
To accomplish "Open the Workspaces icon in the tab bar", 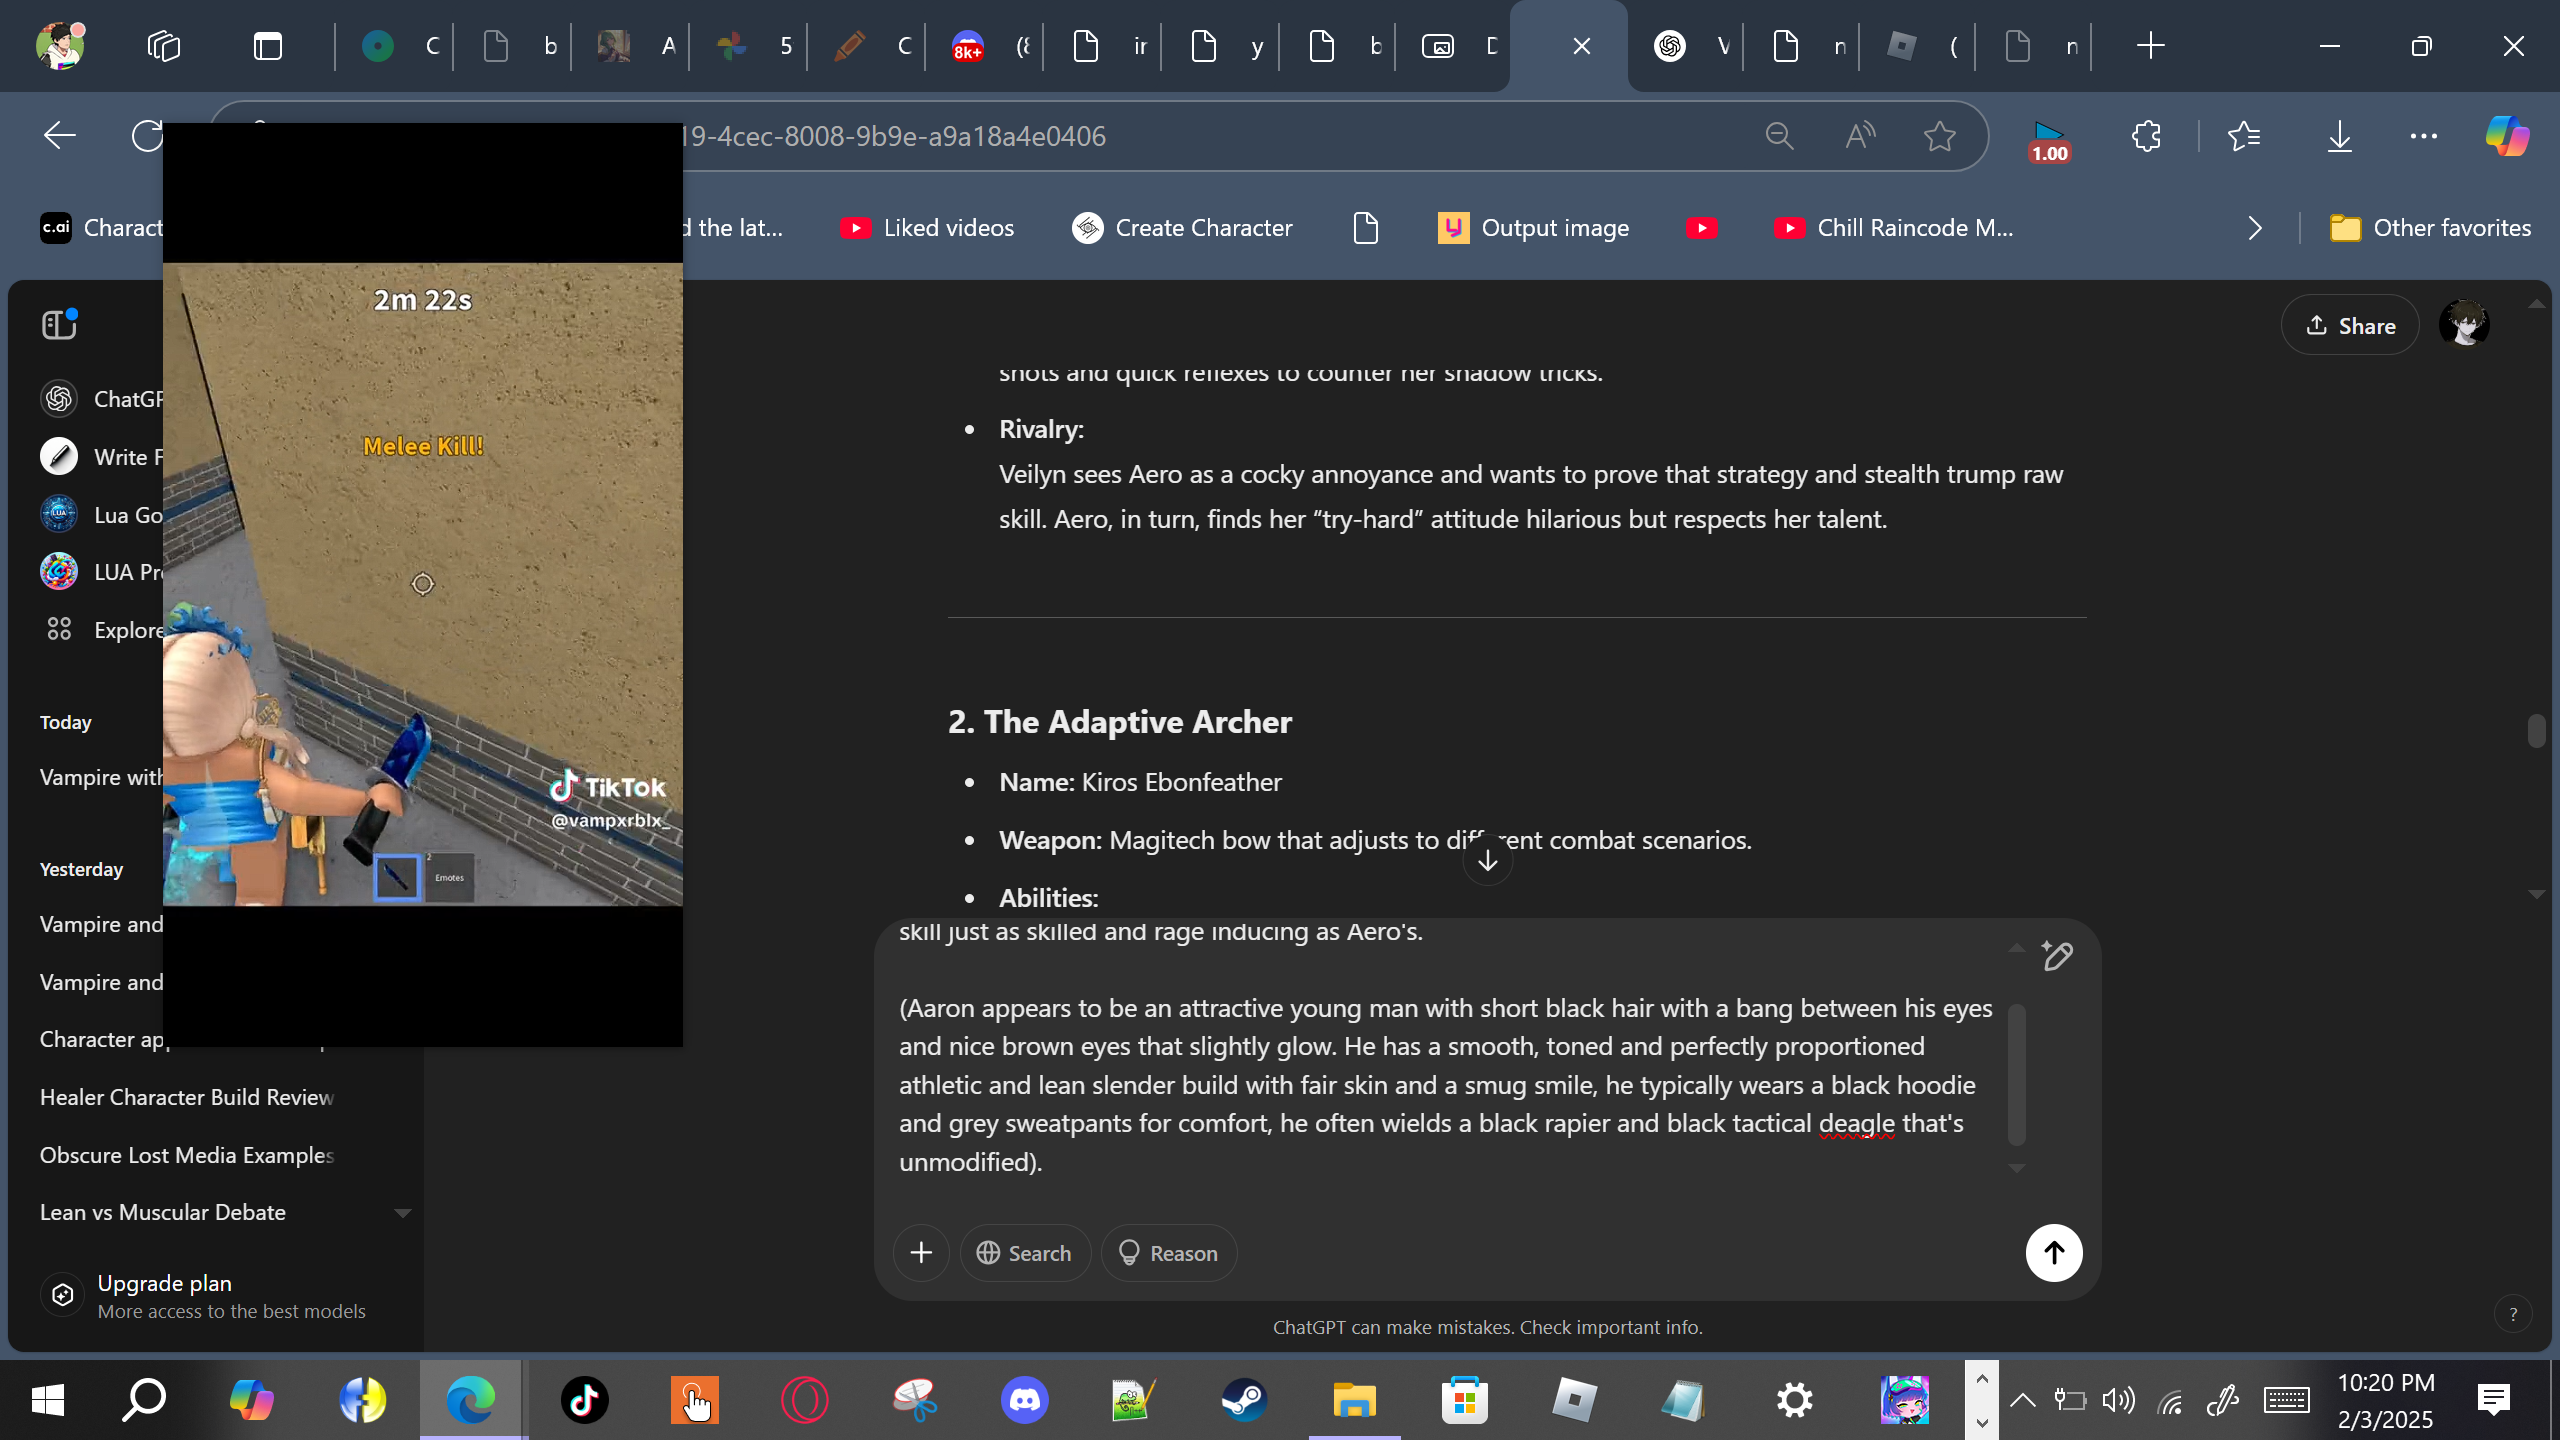I will 164,46.
